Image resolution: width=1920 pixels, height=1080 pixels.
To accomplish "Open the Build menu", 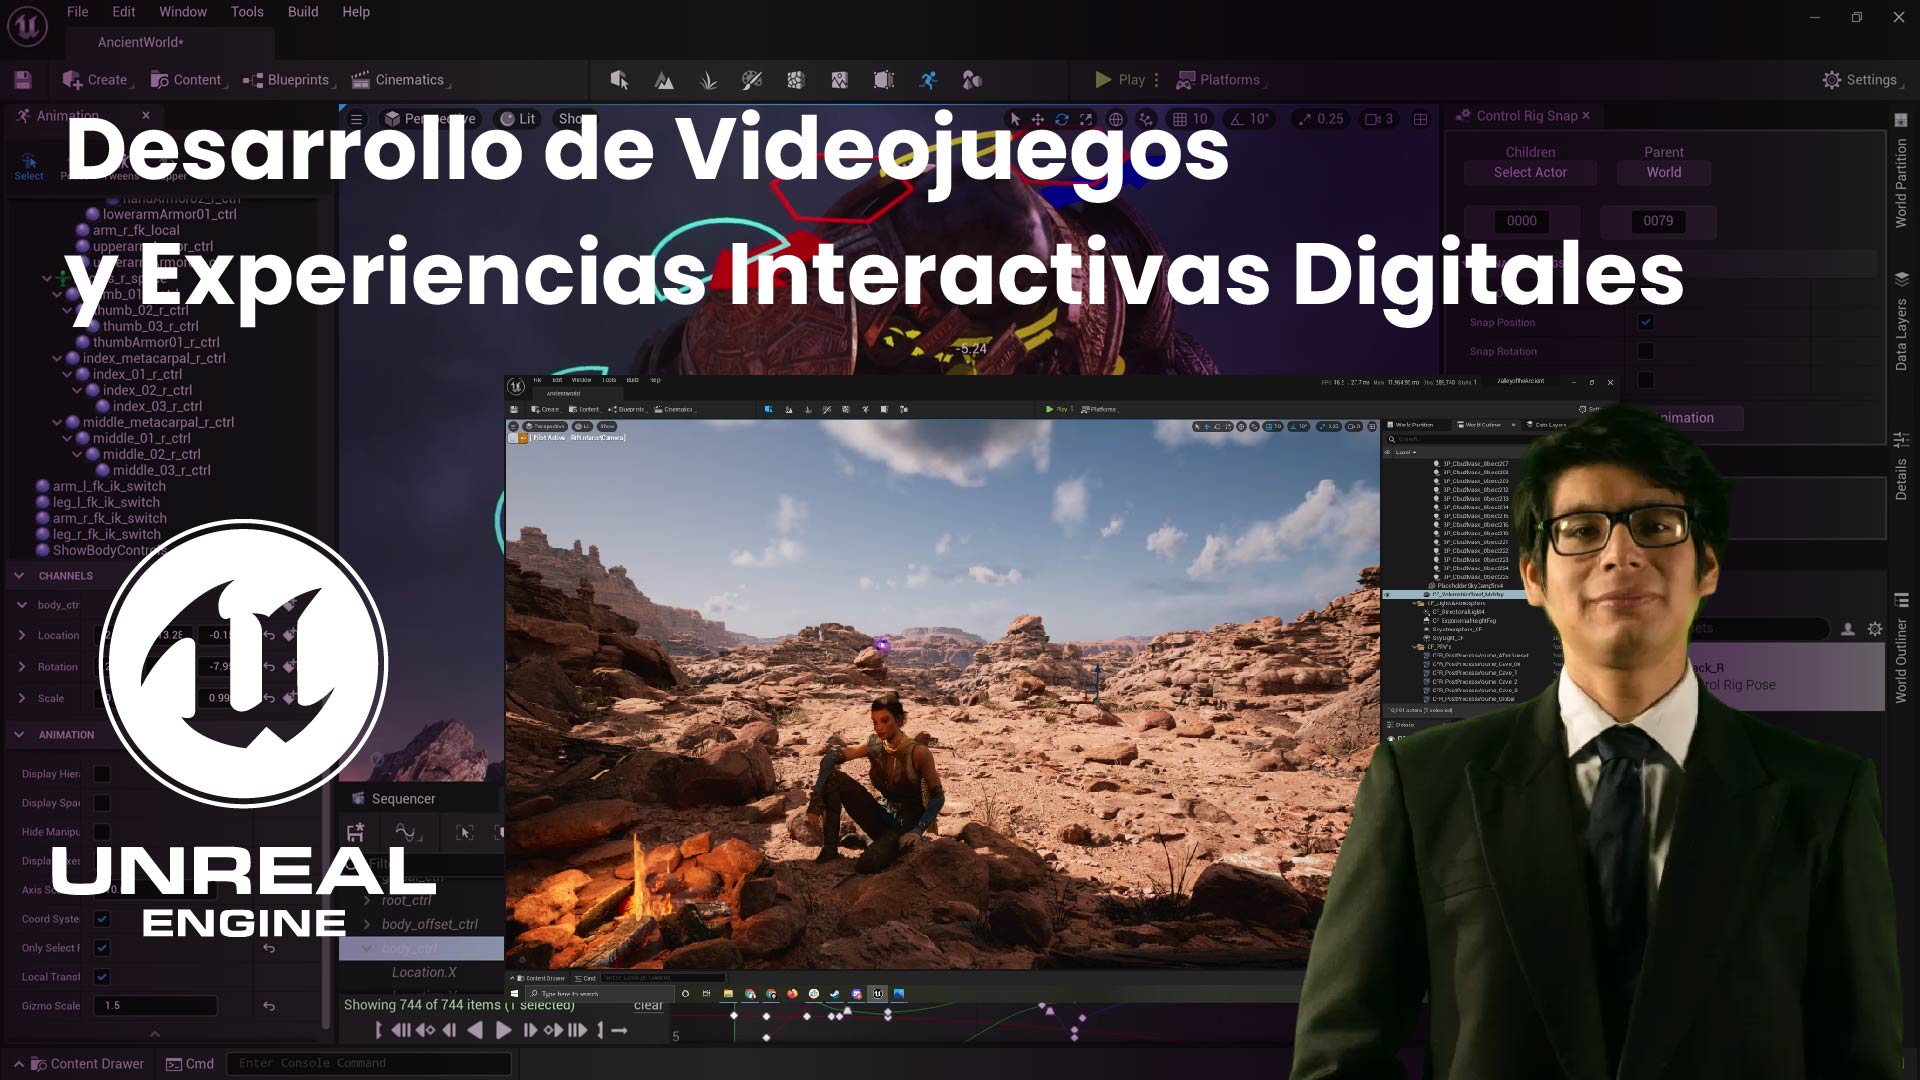I will pyautogui.click(x=302, y=12).
